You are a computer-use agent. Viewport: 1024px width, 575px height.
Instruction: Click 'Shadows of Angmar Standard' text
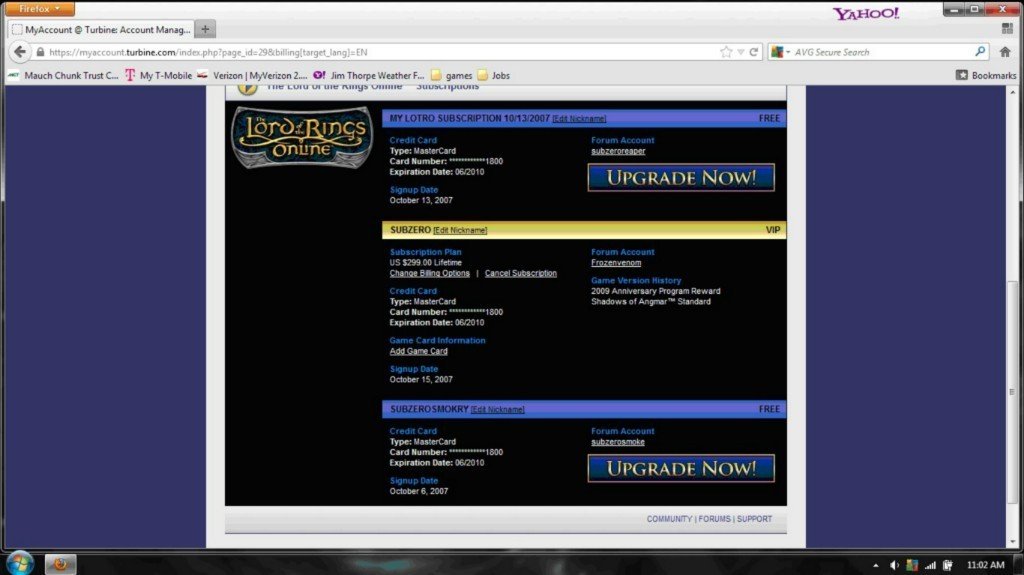click(x=650, y=301)
